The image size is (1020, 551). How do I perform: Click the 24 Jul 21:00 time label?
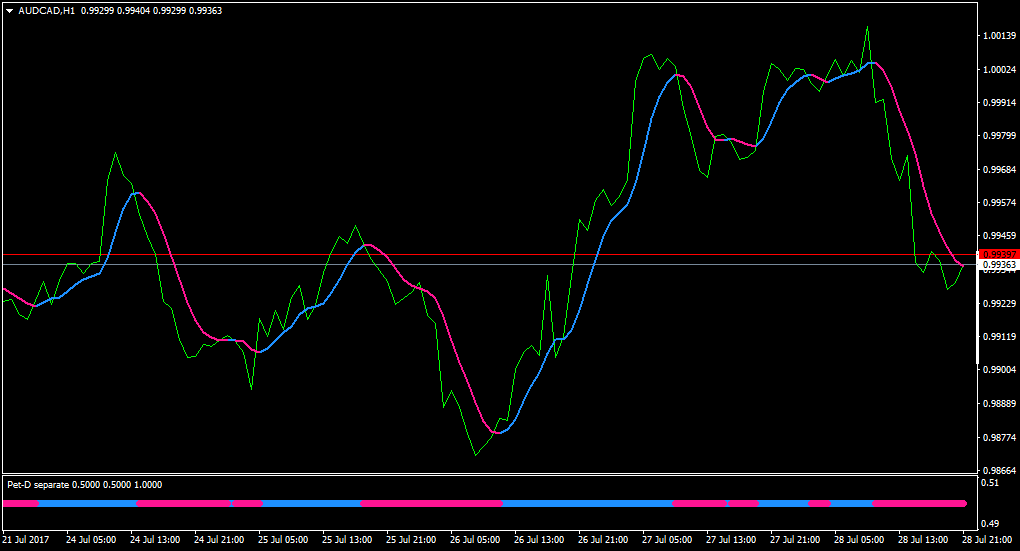tap(219, 540)
